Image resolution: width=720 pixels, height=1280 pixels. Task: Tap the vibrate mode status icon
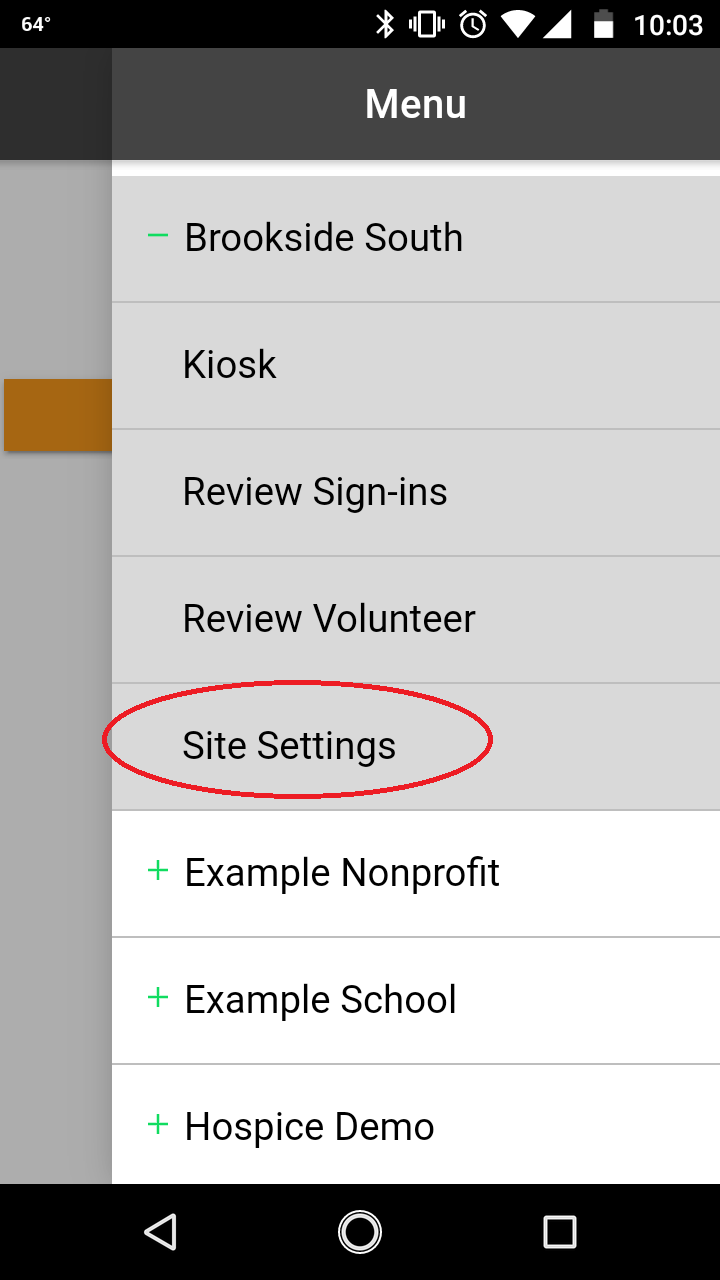point(427,24)
